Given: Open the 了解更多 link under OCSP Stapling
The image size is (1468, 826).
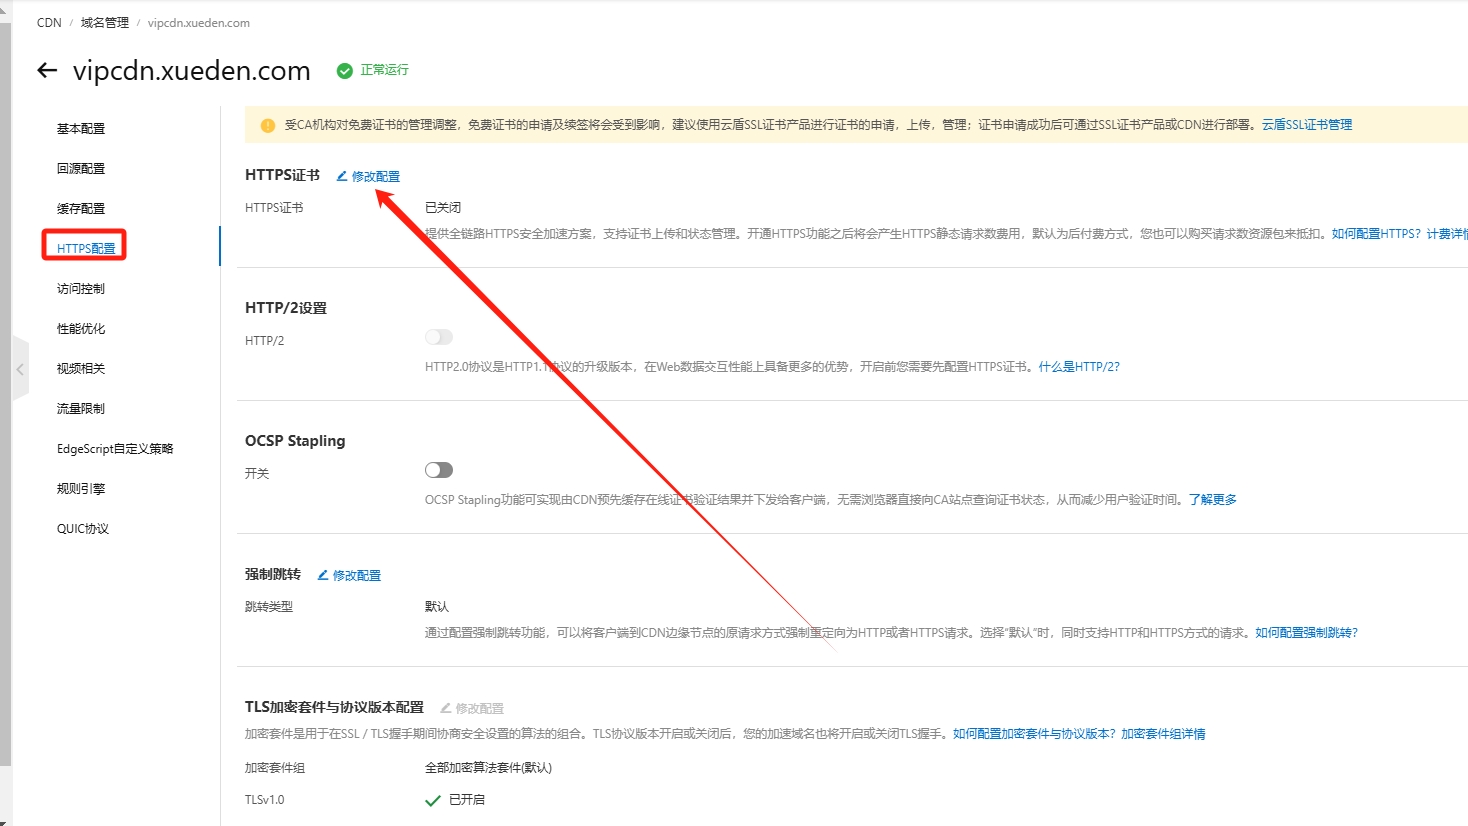Looking at the screenshot, I should click(x=1212, y=500).
